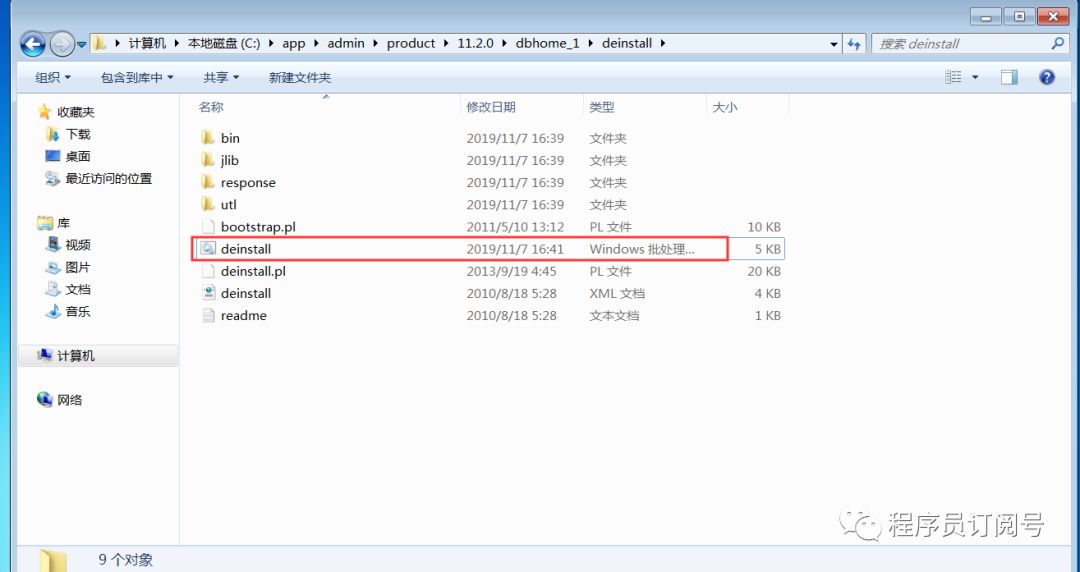This screenshot has height=572, width=1080.
Task: Click the 计算机 sidebar computer icon
Action: point(45,355)
